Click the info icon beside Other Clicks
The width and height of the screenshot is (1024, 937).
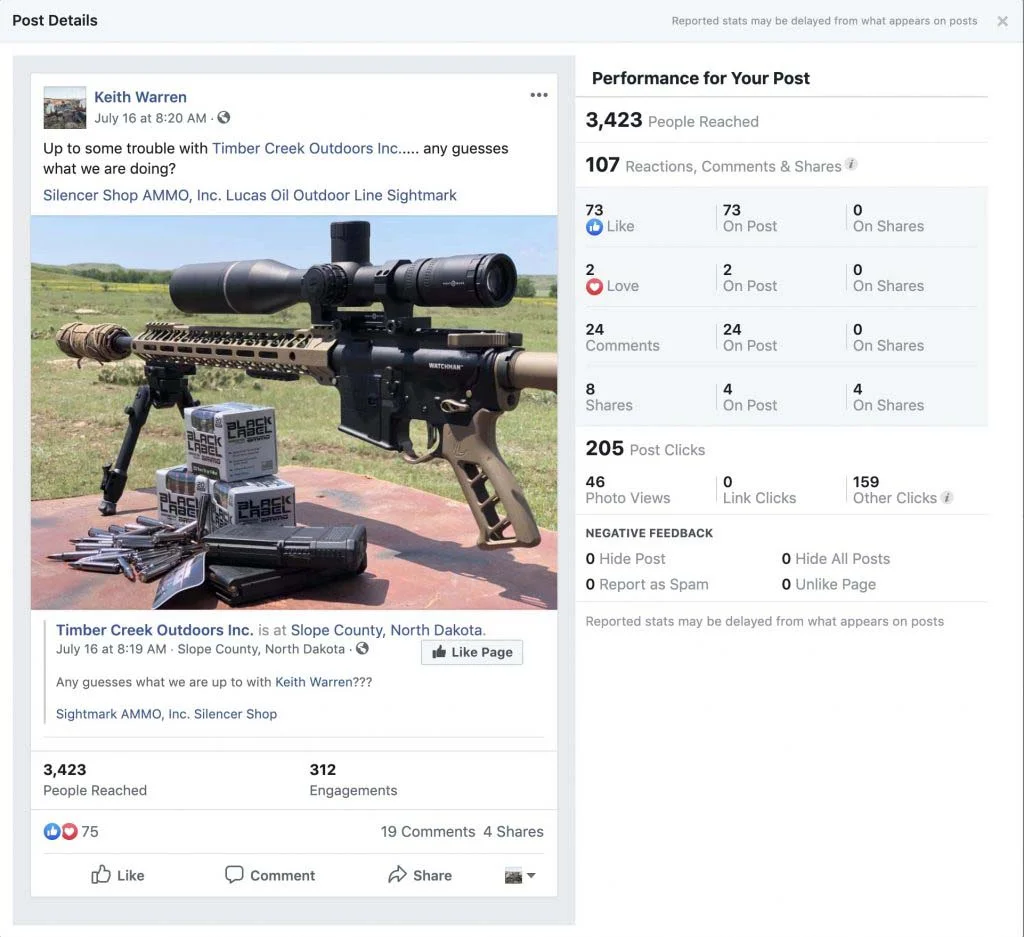pyautogui.click(x=947, y=497)
